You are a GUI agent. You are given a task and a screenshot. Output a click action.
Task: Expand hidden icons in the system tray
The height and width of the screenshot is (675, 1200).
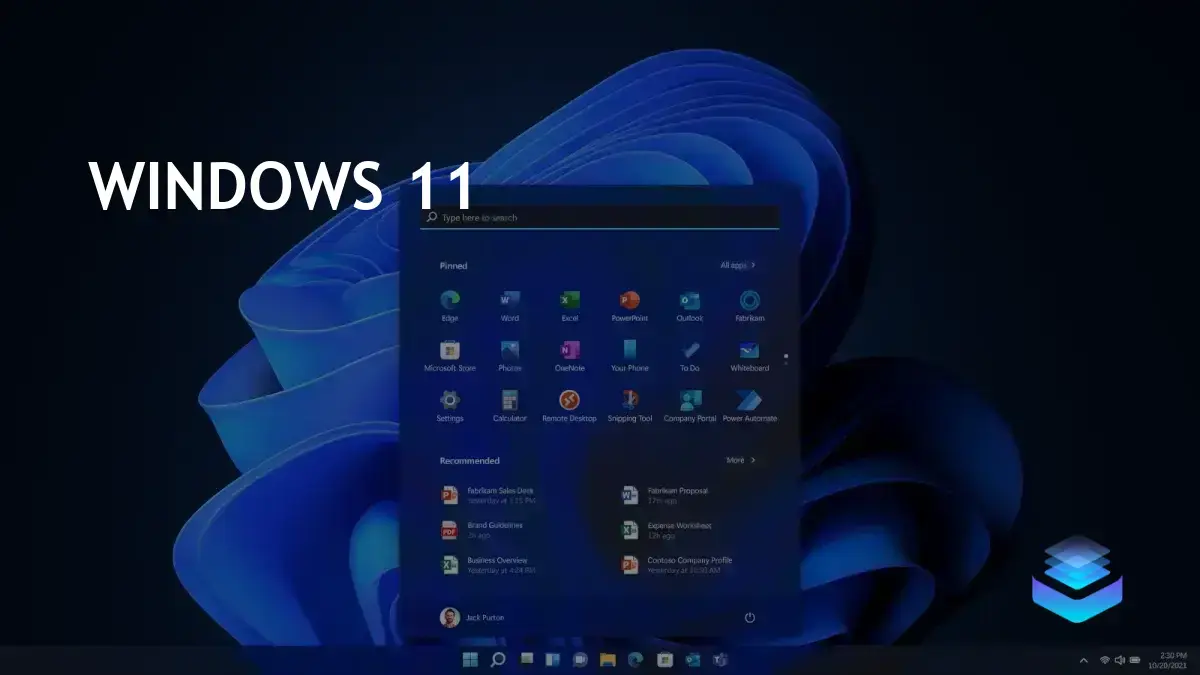click(x=1083, y=660)
